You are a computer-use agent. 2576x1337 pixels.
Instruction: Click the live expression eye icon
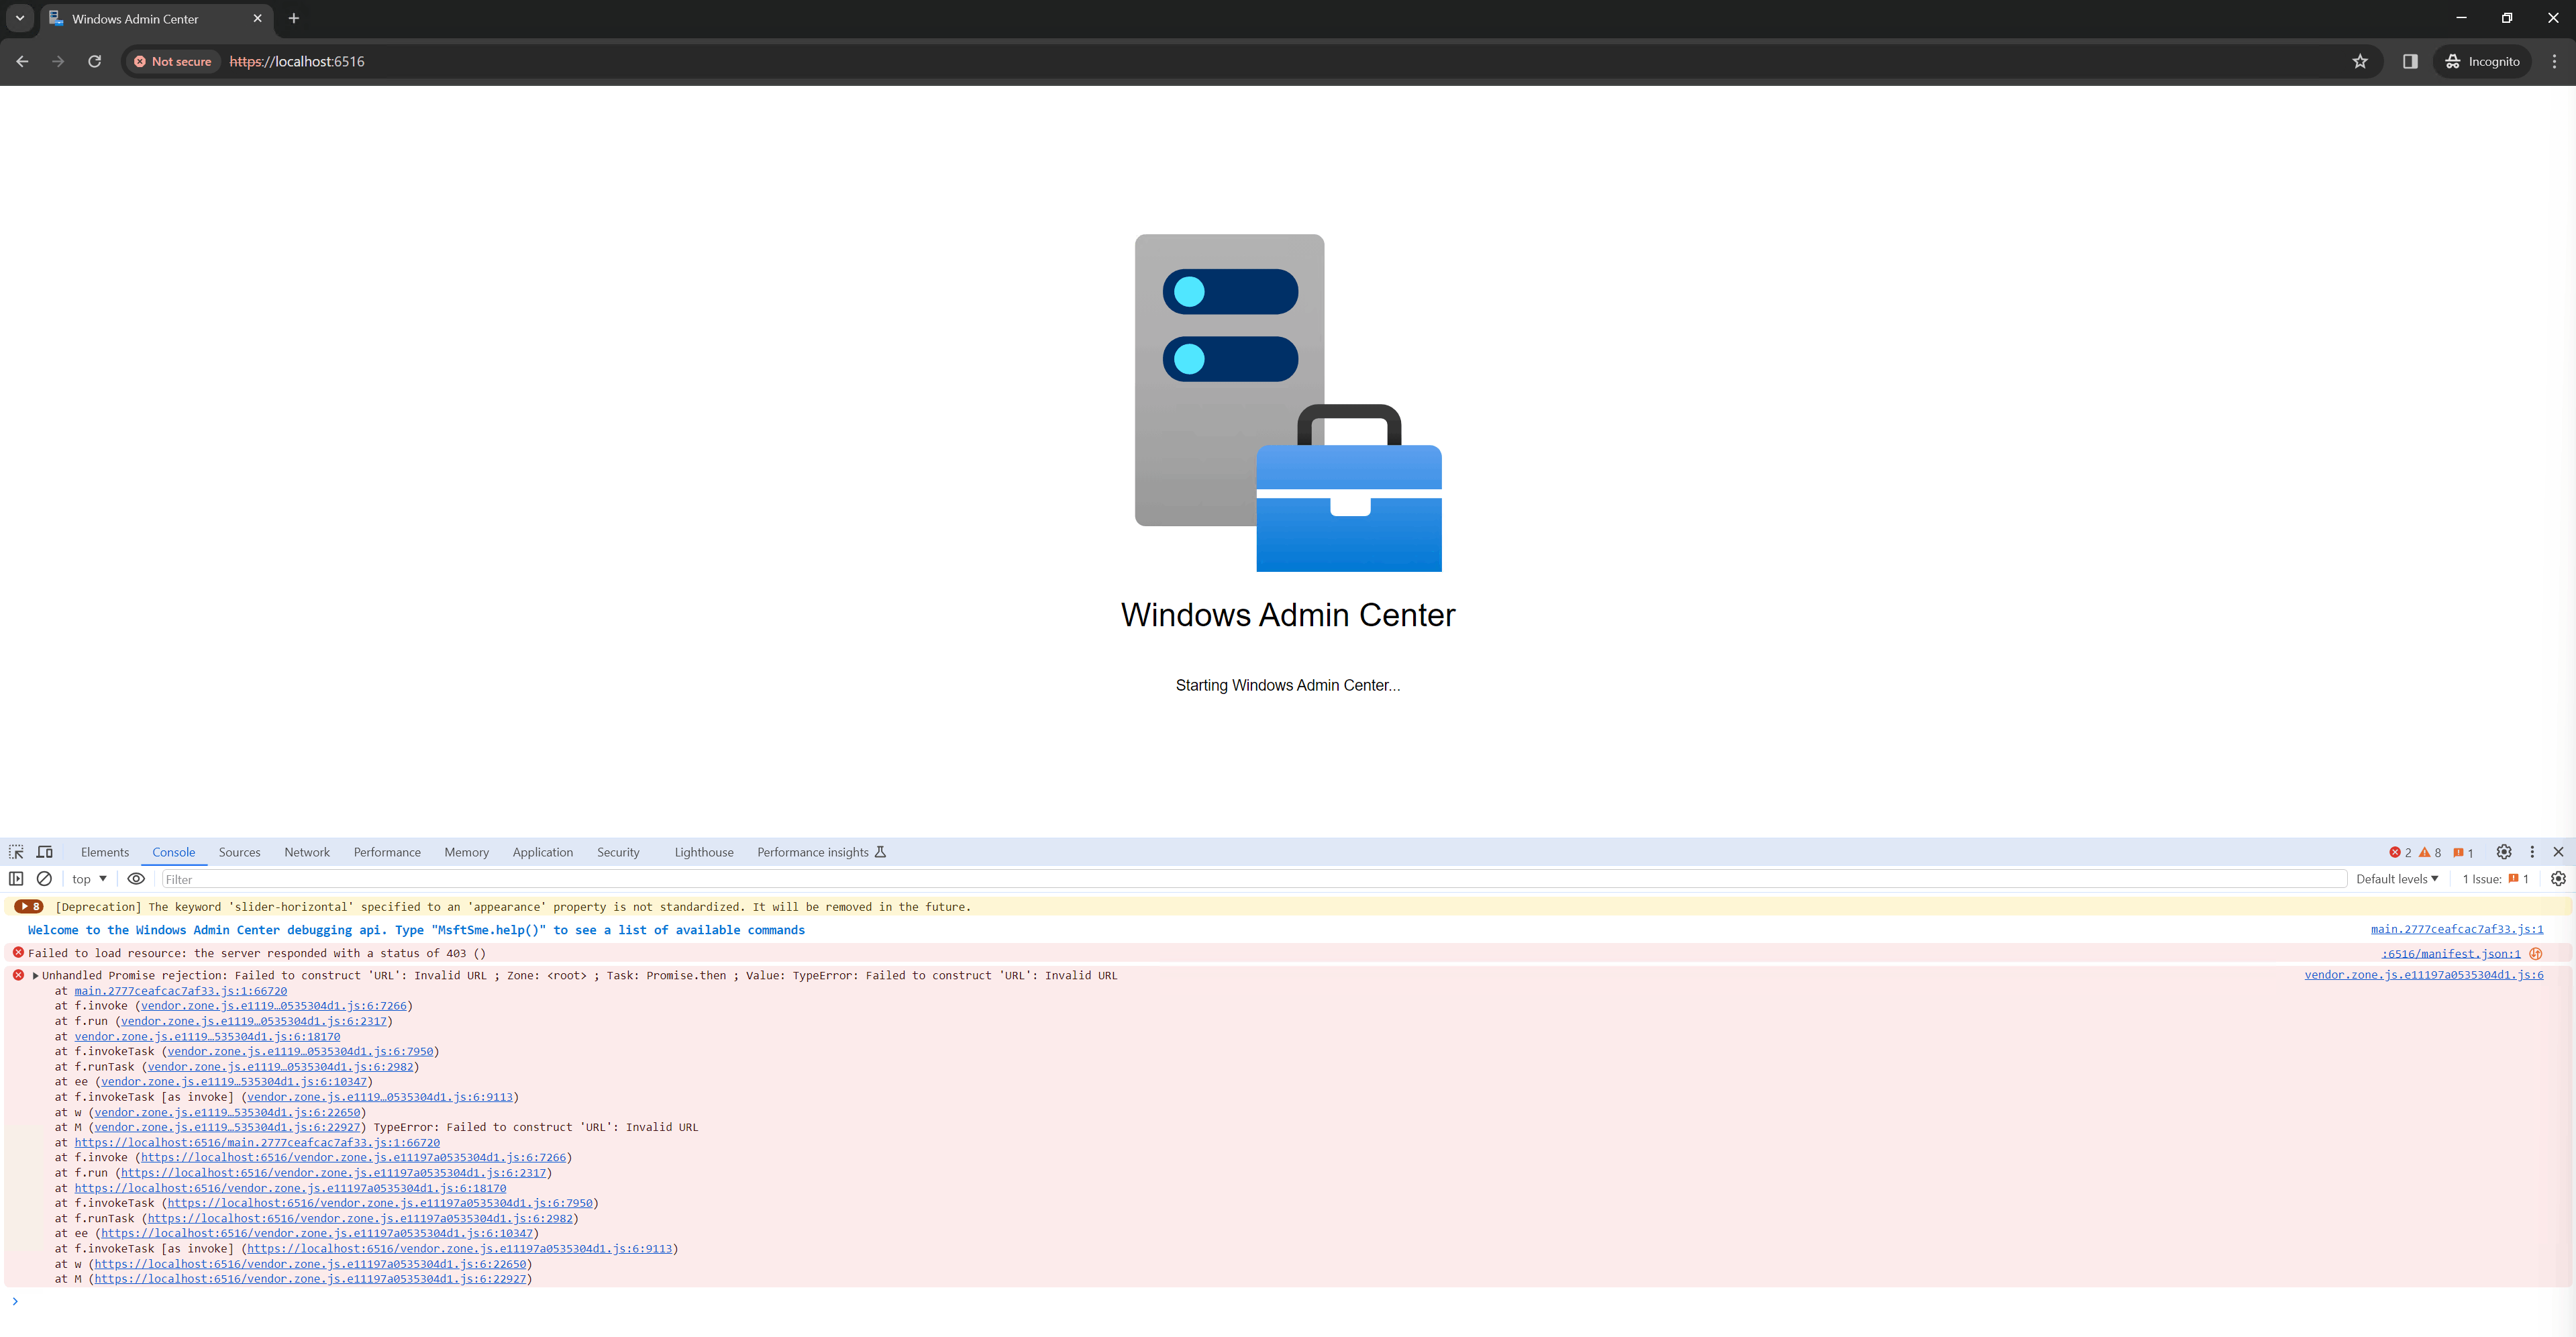coord(136,879)
